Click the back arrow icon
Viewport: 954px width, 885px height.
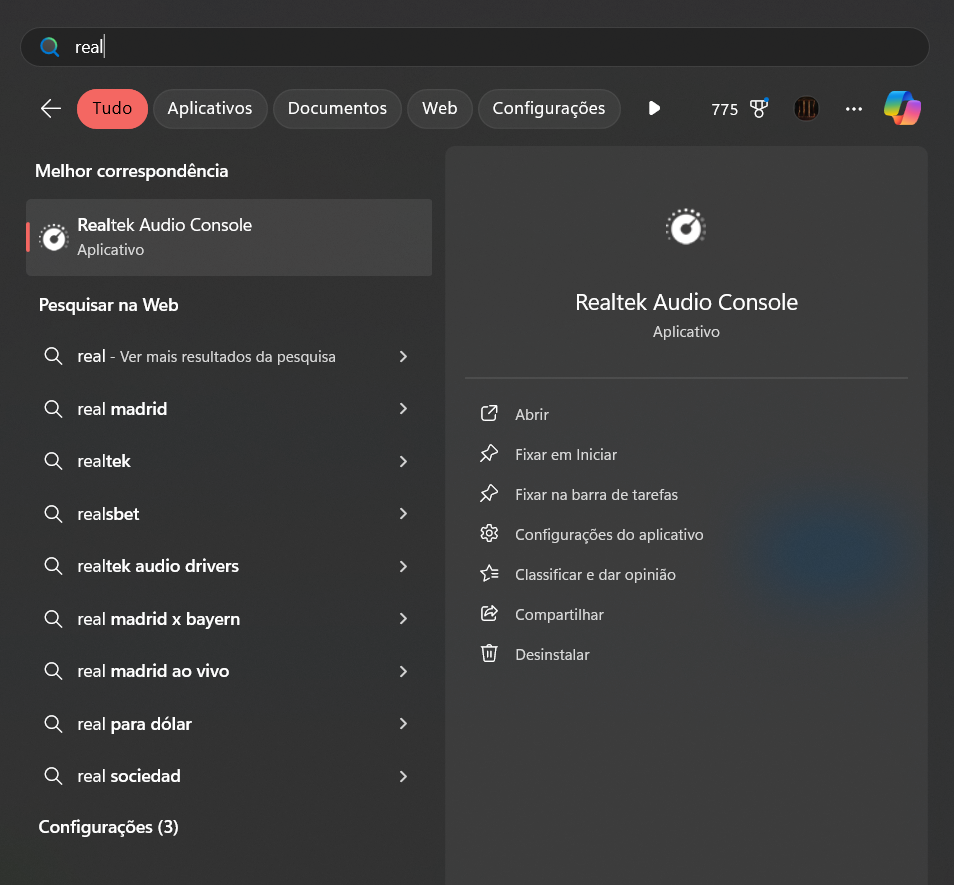(x=51, y=109)
